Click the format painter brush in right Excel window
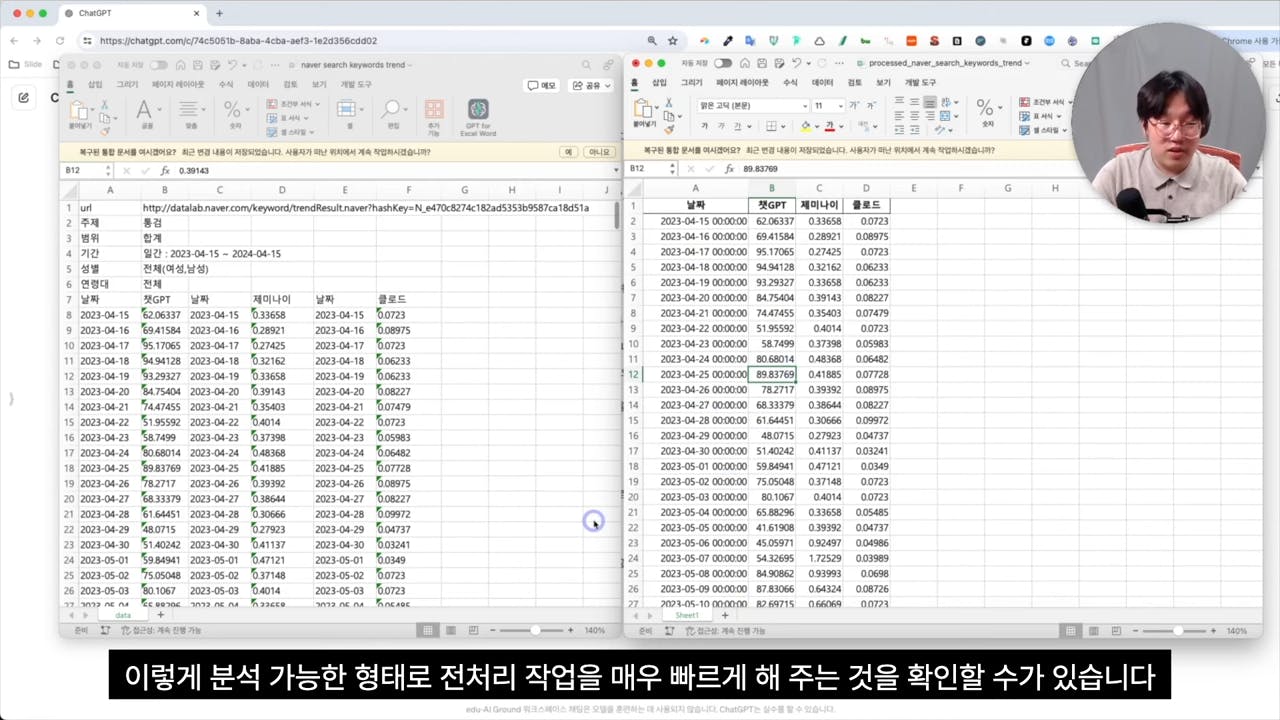 pos(669,130)
